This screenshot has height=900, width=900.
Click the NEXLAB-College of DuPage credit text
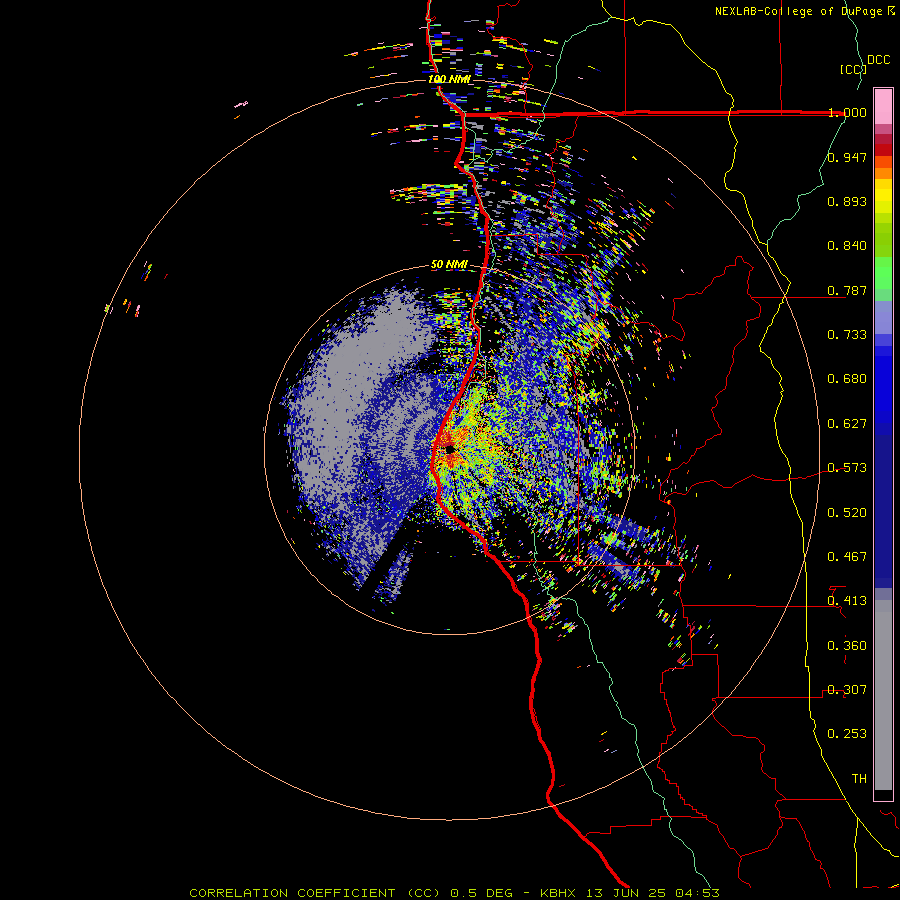click(x=799, y=11)
